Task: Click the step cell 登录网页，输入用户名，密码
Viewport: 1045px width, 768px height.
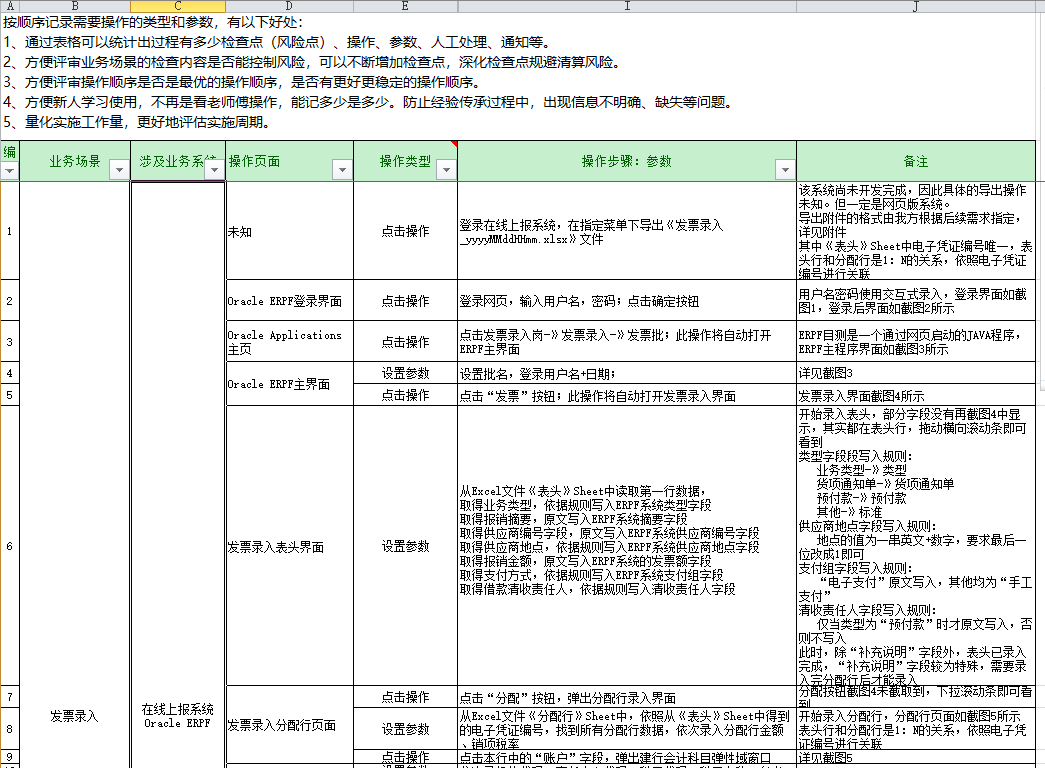Action: point(626,301)
